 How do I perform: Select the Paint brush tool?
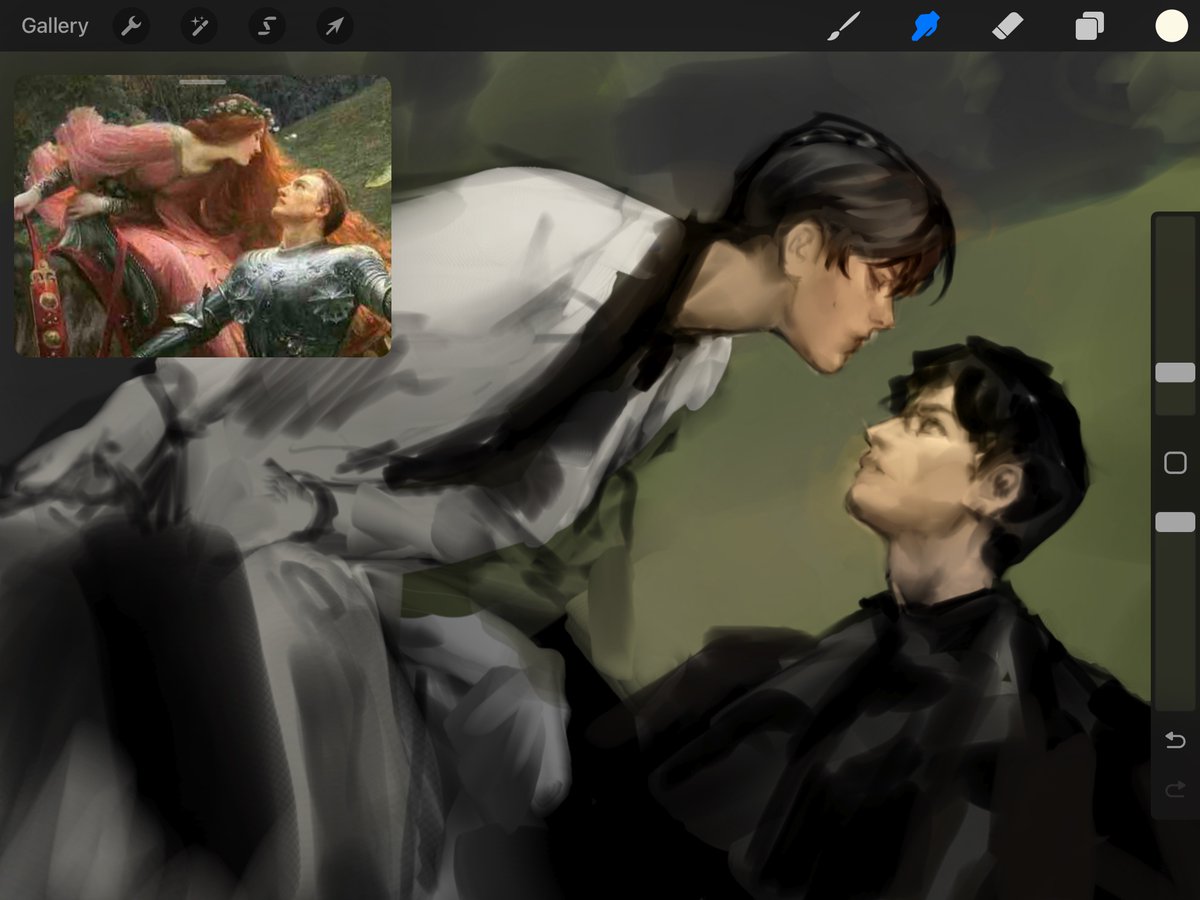pos(843,26)
